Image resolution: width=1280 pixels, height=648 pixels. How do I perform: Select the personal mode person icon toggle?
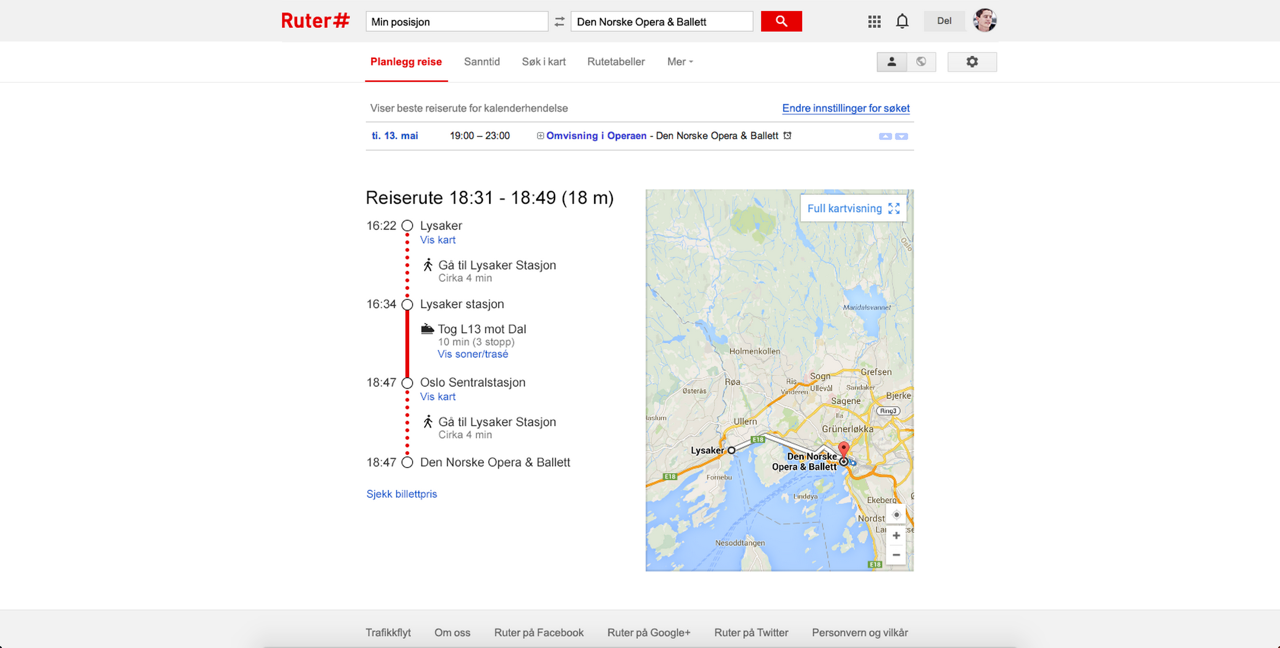click(x=892, y=62)
